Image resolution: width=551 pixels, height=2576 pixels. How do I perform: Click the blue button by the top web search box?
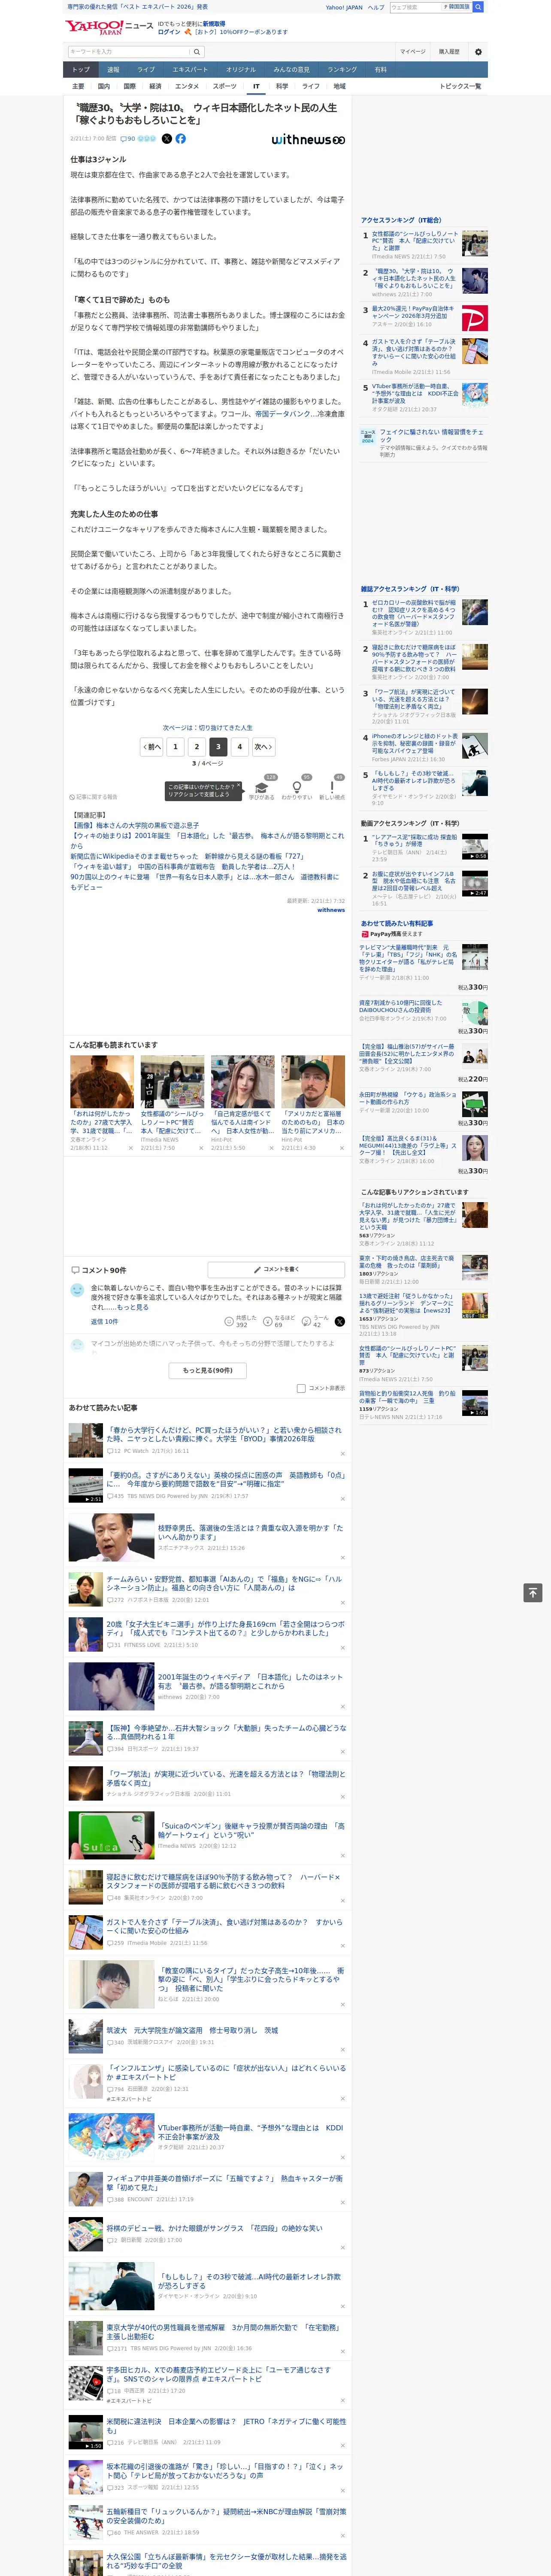click(x=478, y=7)
